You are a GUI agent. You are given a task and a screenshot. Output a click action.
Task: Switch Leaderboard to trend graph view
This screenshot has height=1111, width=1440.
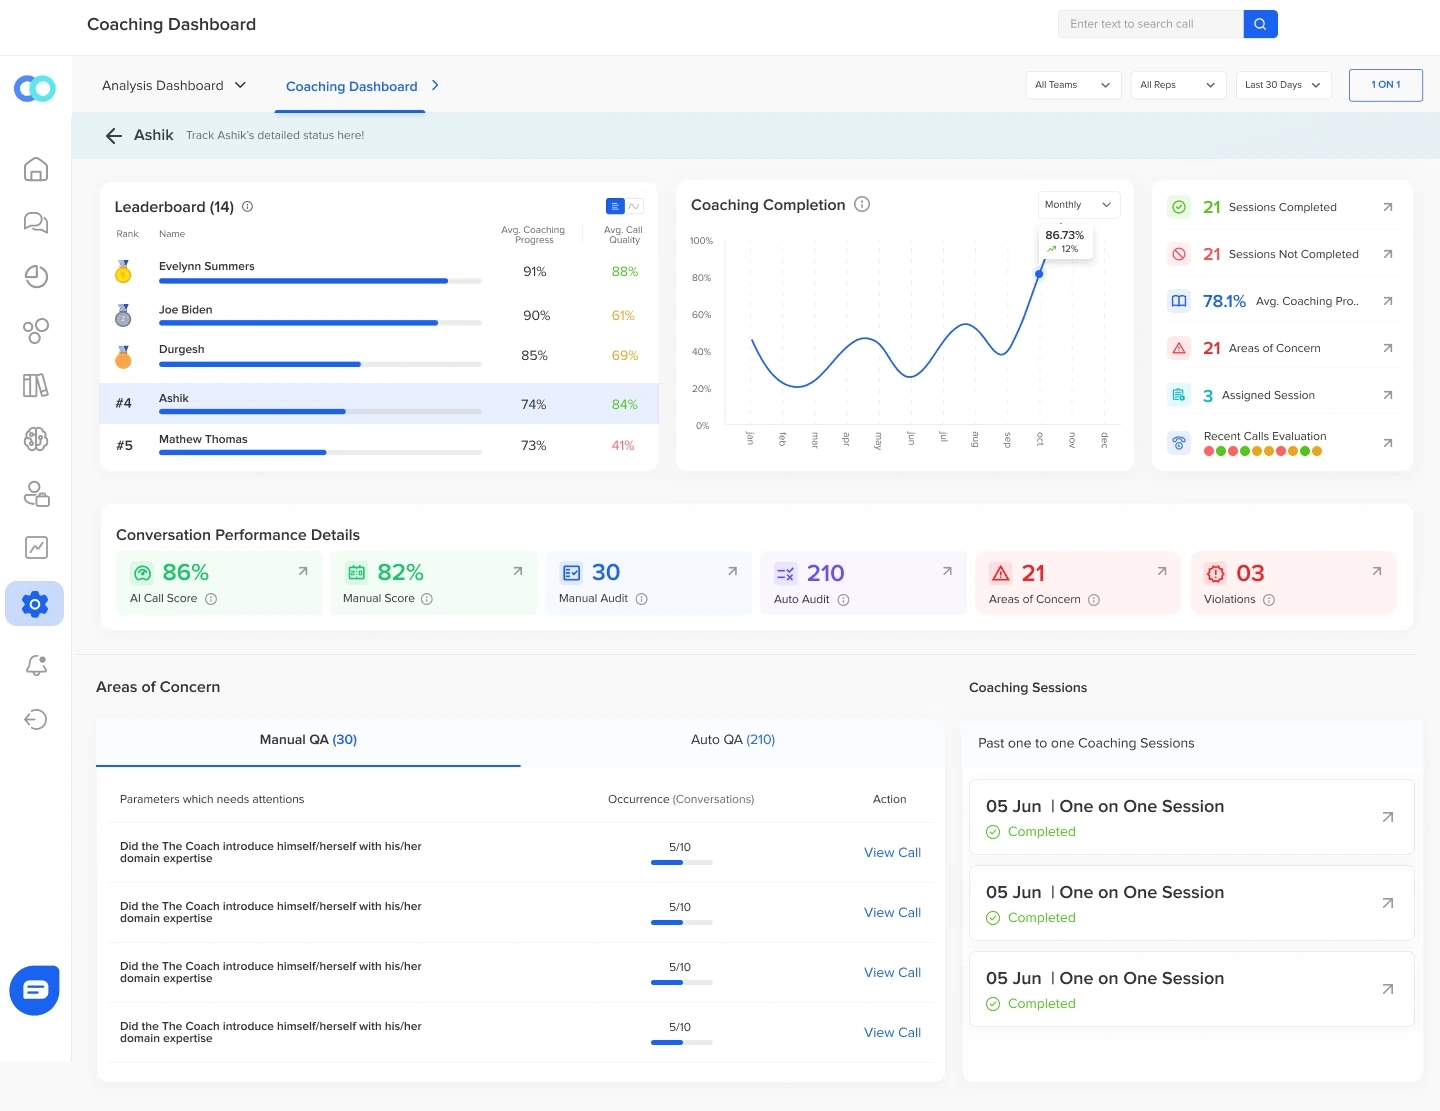(633, 205)
